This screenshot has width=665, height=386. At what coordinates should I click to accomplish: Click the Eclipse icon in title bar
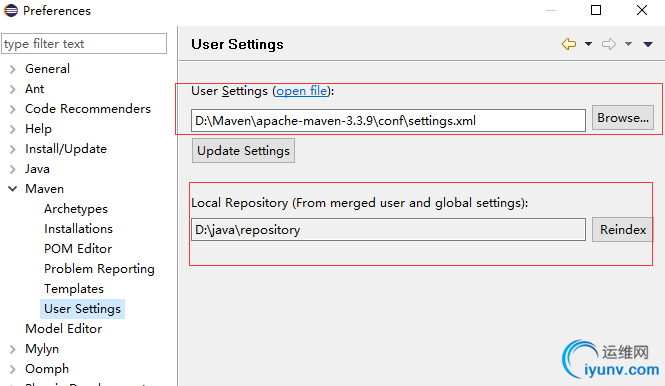(x=11, y=11)
